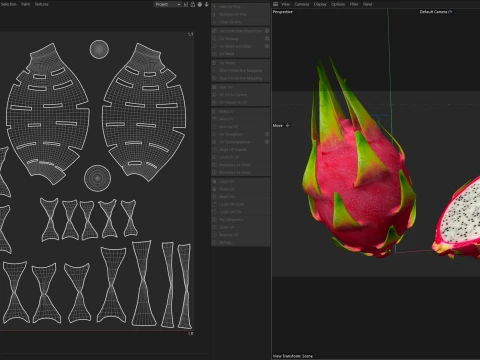This screenshot has height=360, width=480.
Task: Select the concentric circle UV island
Action: point(97,178)
